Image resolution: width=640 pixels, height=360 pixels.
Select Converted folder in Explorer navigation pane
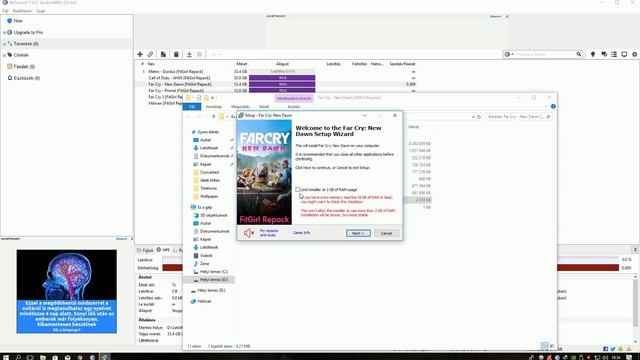[207, 172]
